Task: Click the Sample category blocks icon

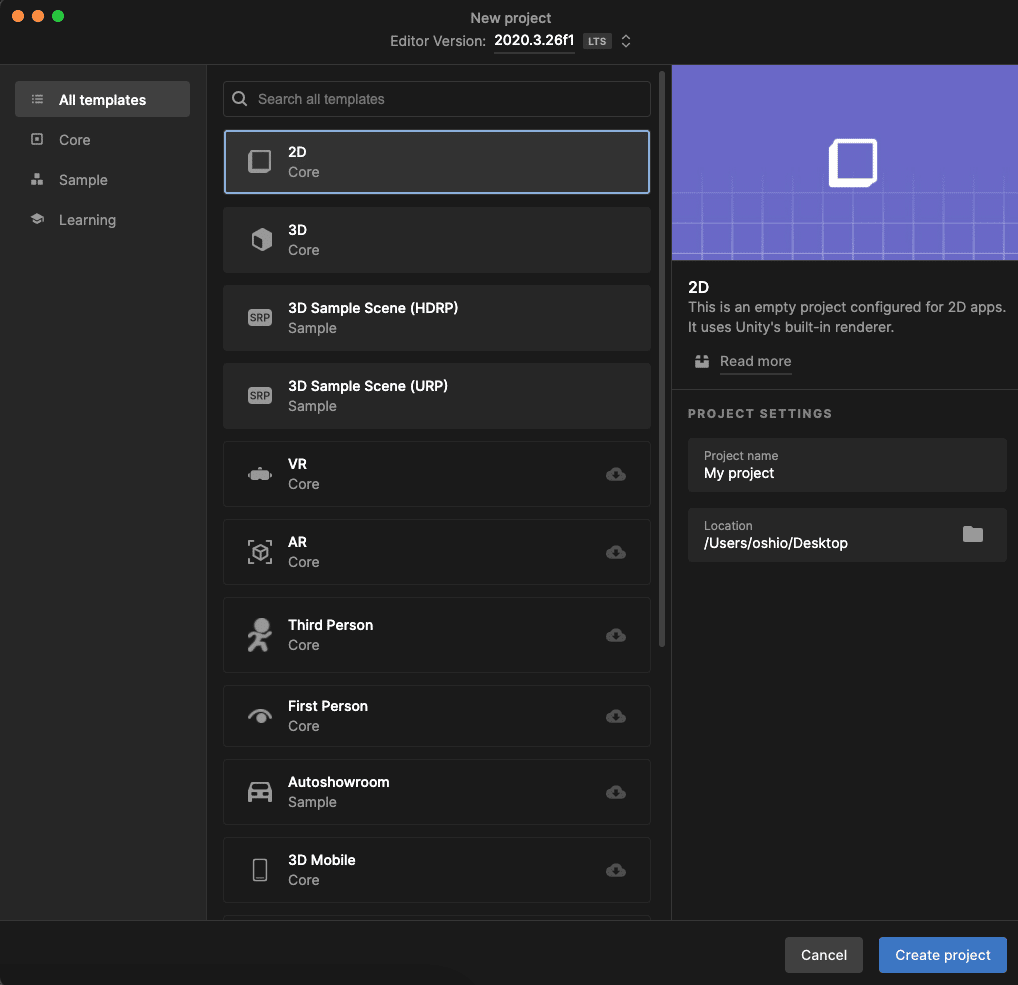Action: (x=37, y=179)
